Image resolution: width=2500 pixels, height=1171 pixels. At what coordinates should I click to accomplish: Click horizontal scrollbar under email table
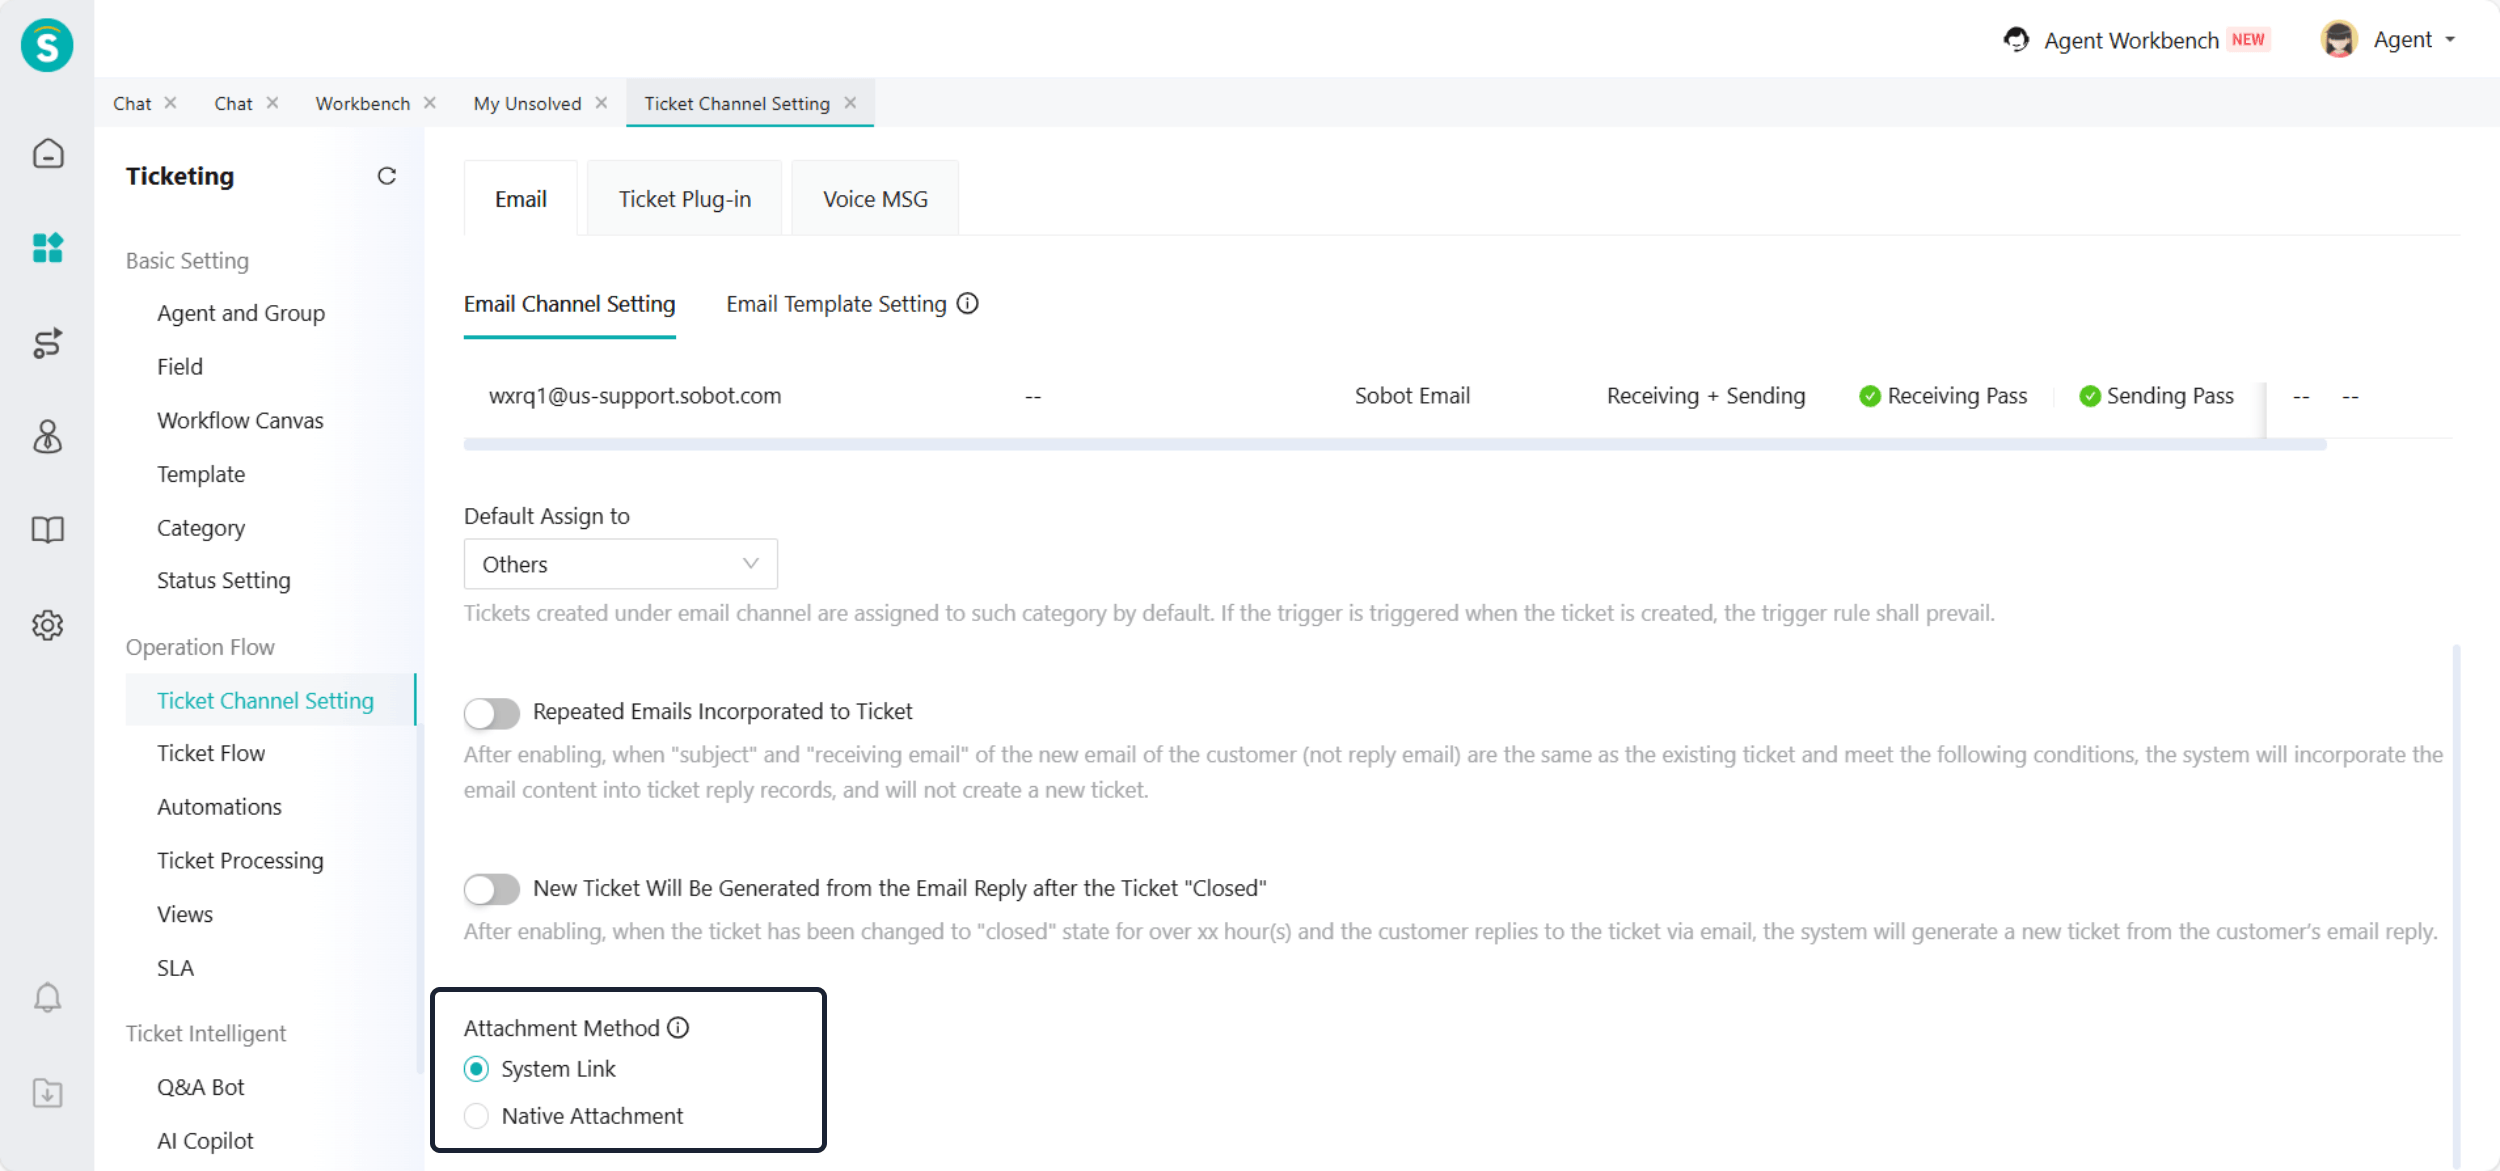[x=1394, y=444]
